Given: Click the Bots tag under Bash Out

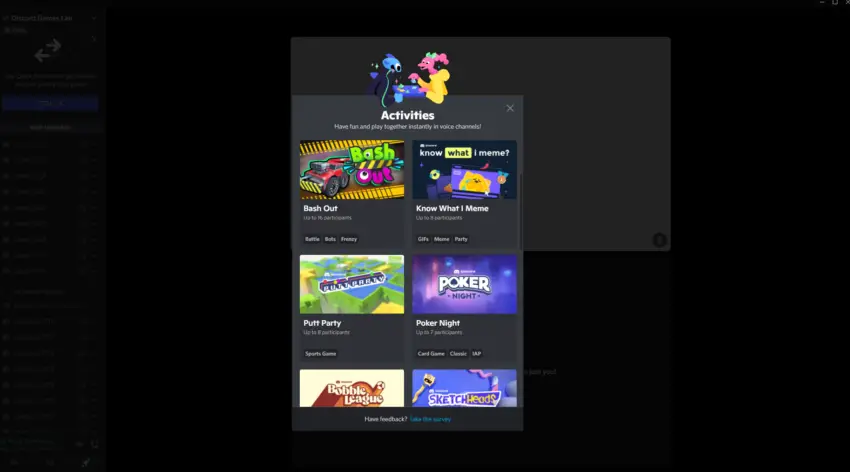Looking at the screenshot, I should pos(330,239).
